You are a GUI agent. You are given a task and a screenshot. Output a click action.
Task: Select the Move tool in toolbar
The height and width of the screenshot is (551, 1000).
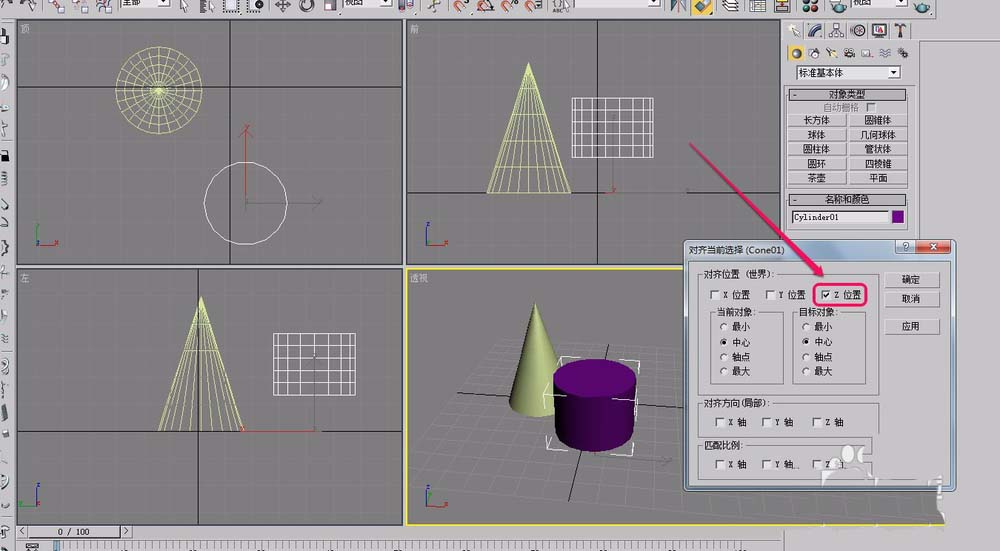pos(282,6)
